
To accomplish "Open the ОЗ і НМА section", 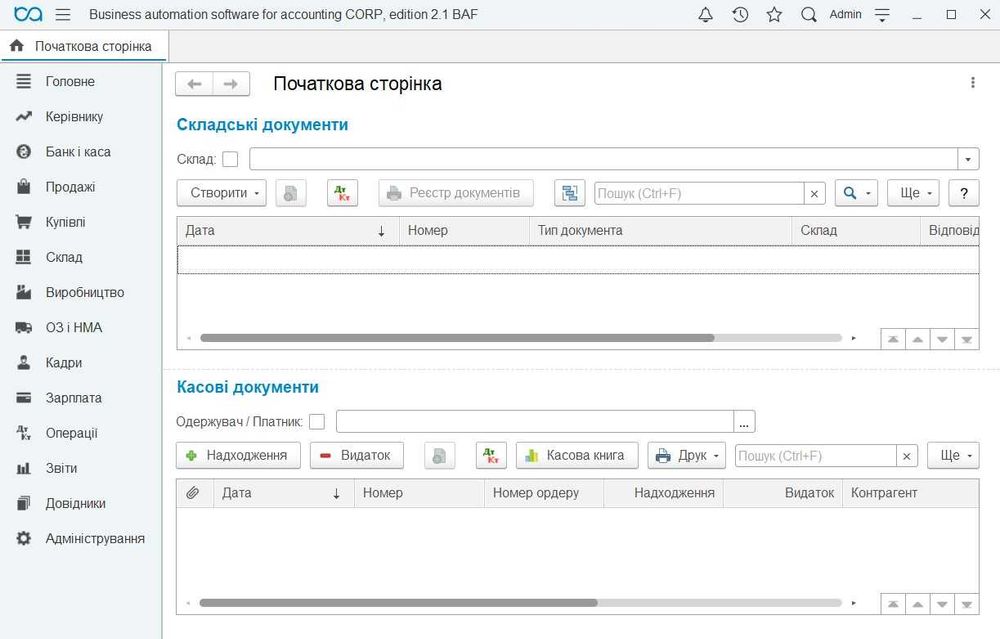I will [x=73, y=328].
